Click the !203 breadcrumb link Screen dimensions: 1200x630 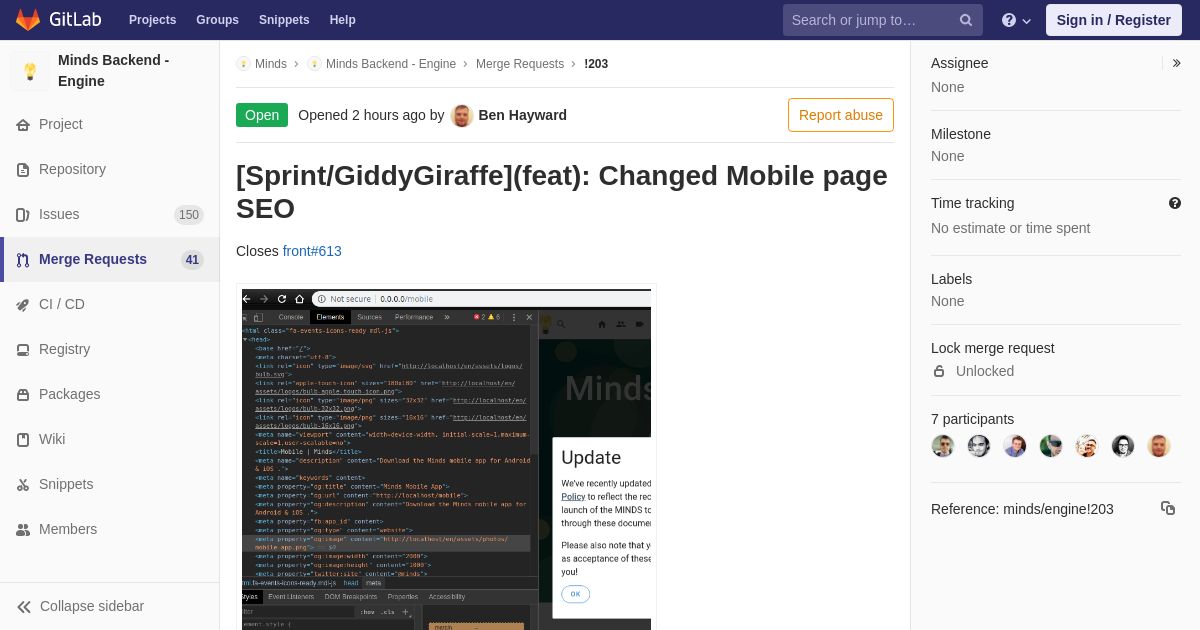pos(596,64)
